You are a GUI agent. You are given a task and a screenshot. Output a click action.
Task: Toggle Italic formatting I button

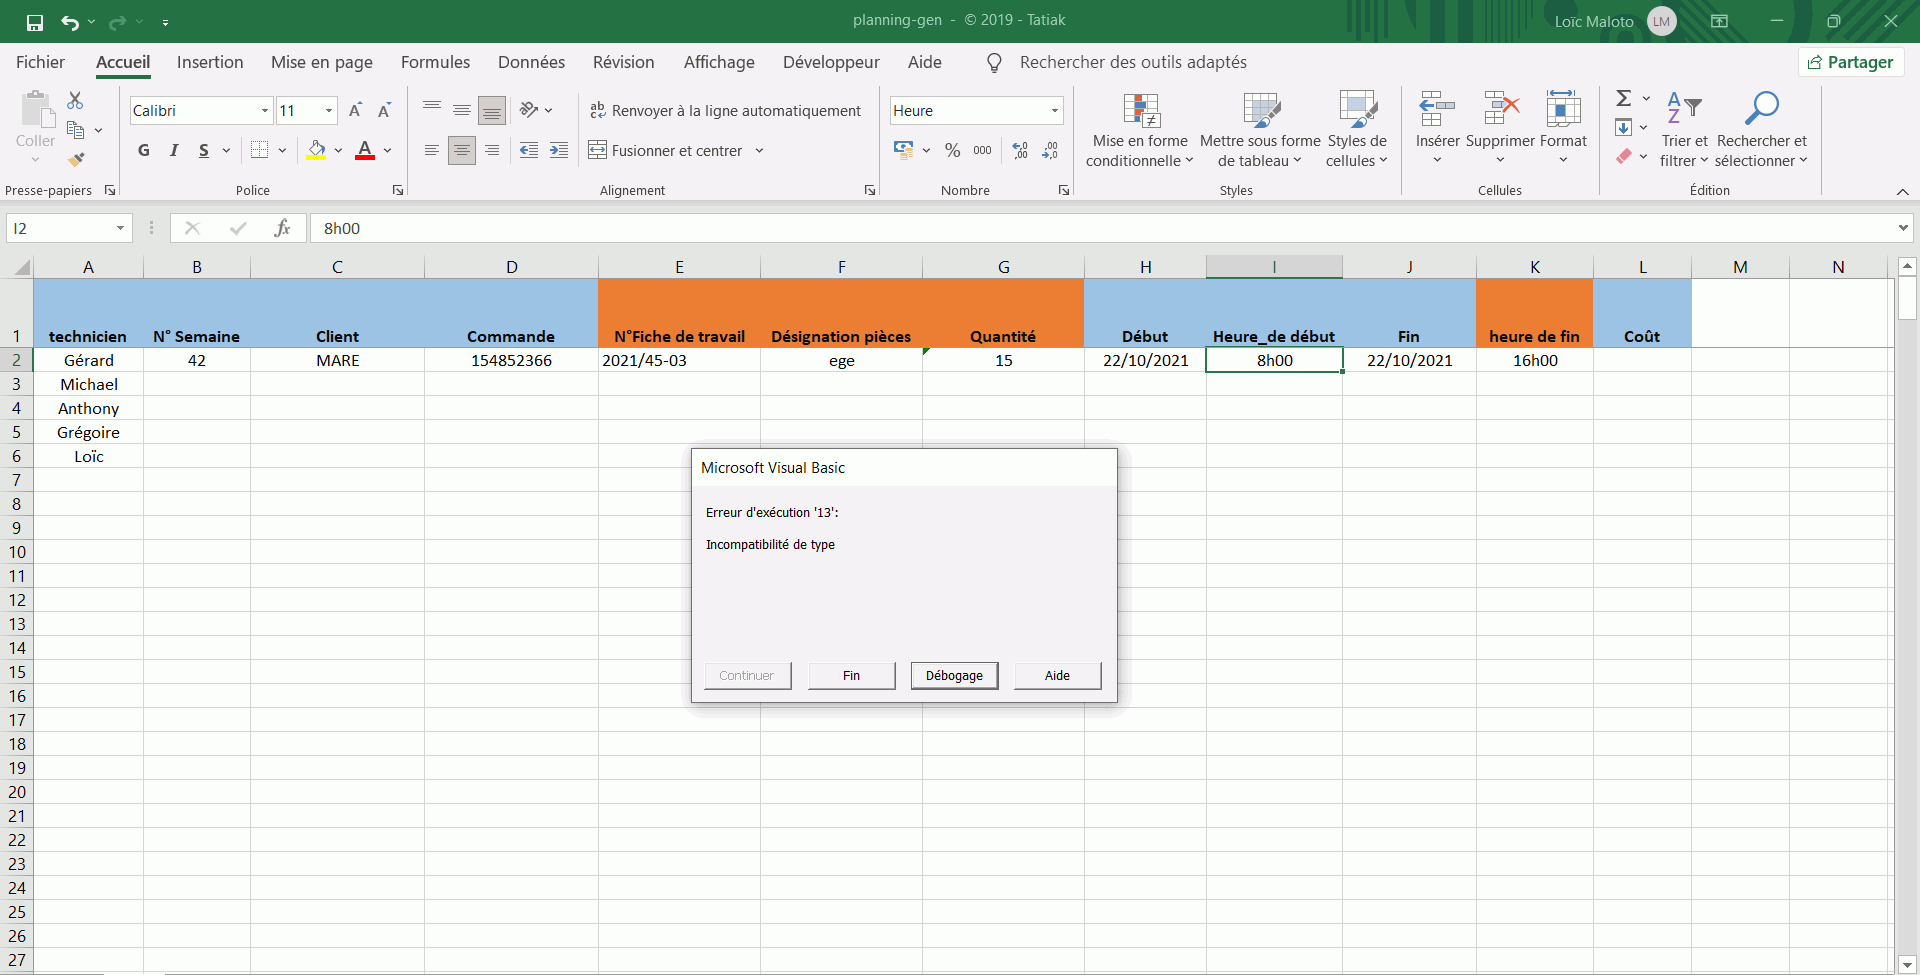click(x=174, y=150)
